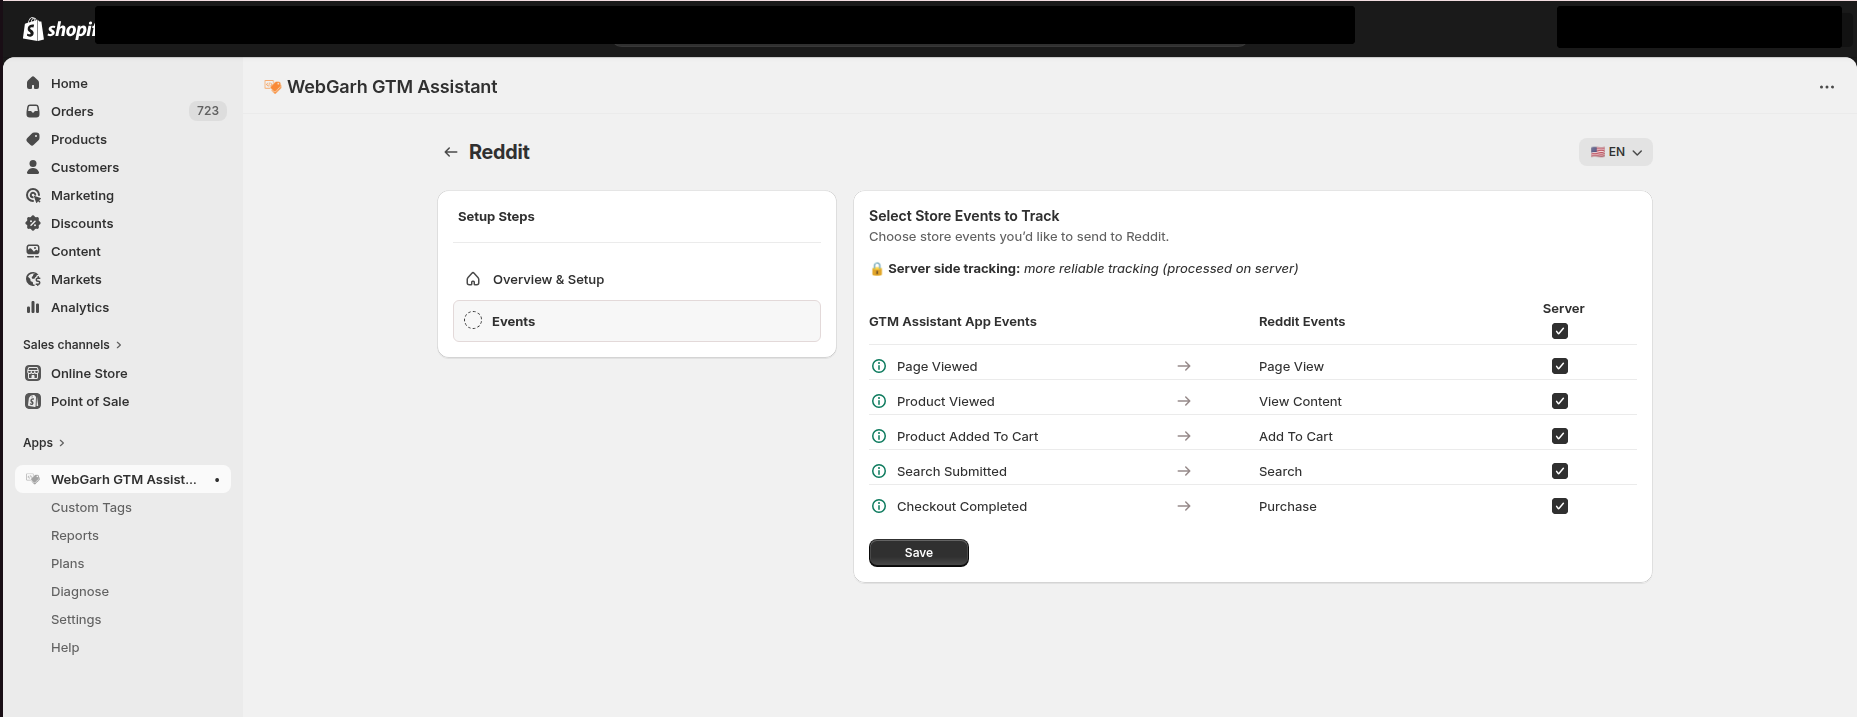
Task: Uncheck server tracking for Purchase
Action: pos(1560,506)
